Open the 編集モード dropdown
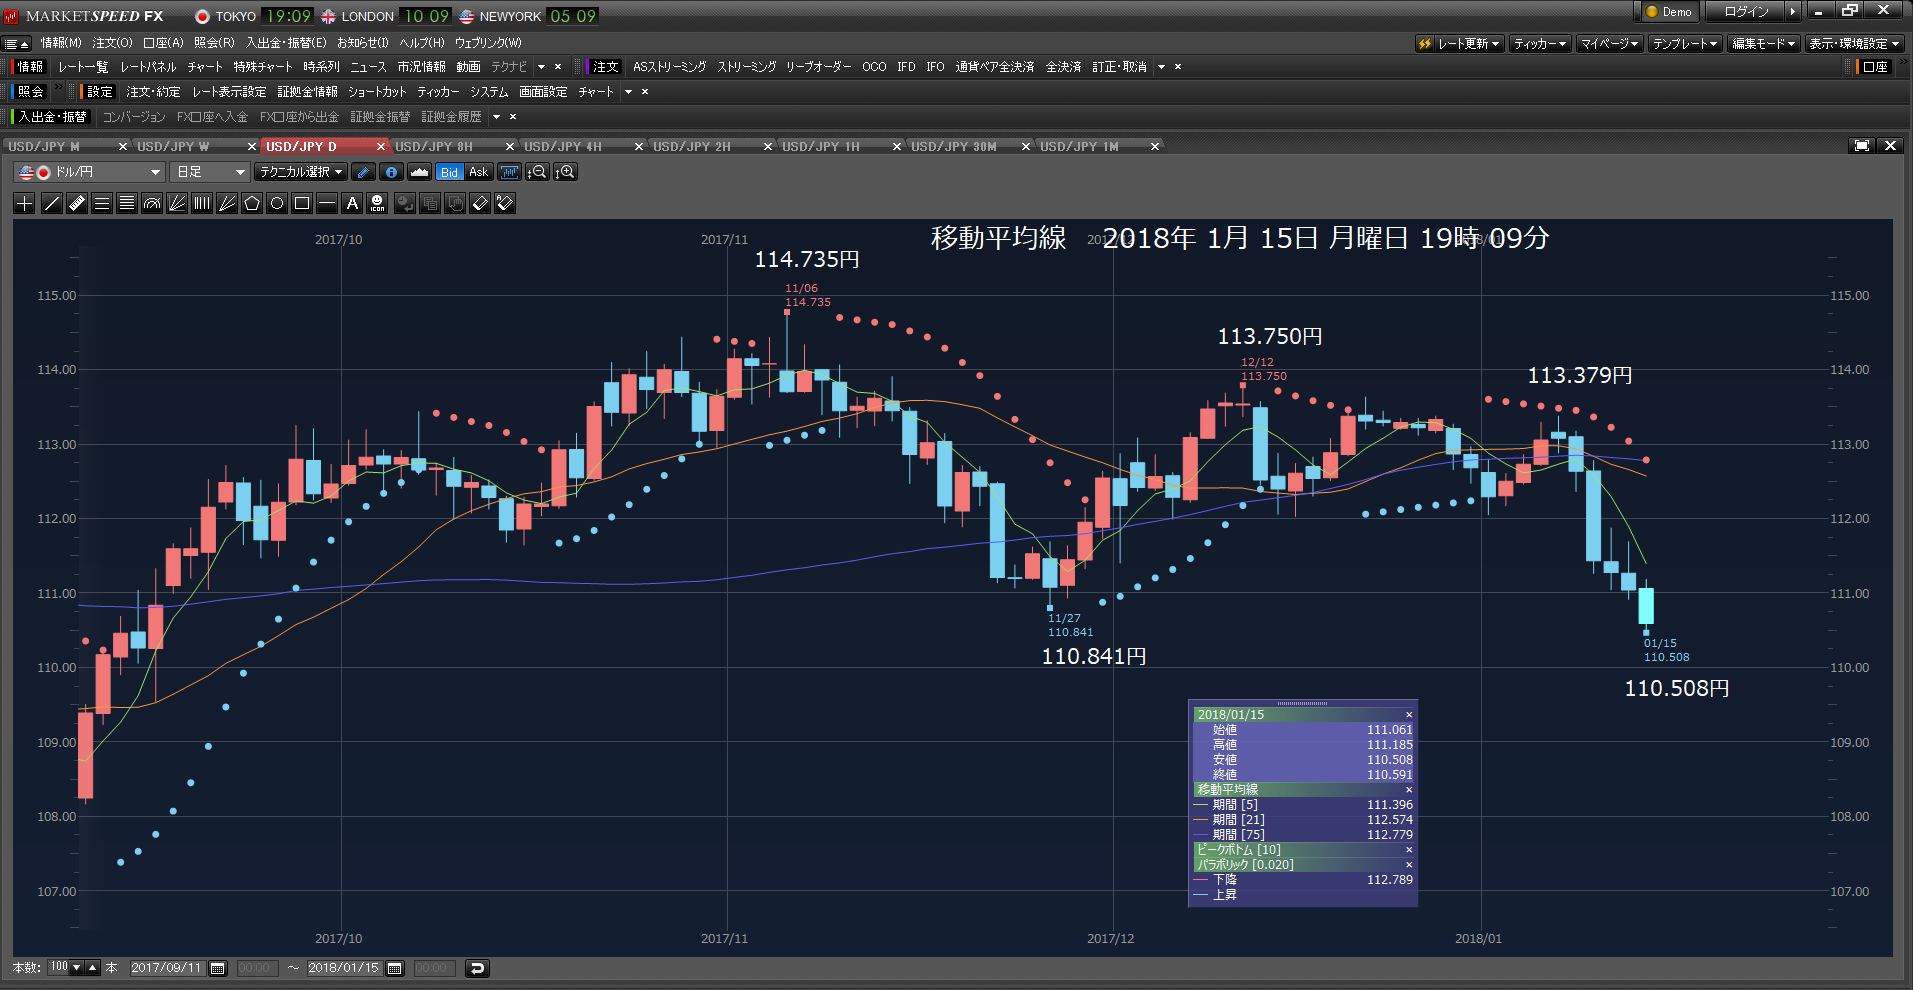 [x=1764, y=44]
